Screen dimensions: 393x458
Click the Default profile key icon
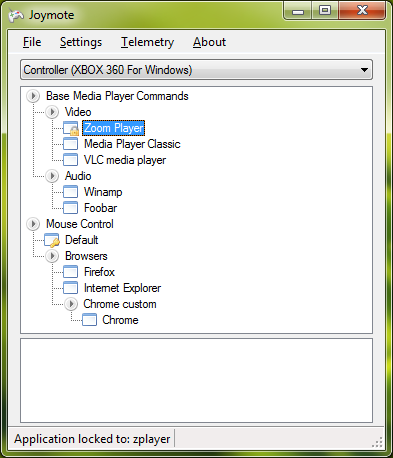click(52, 240)
